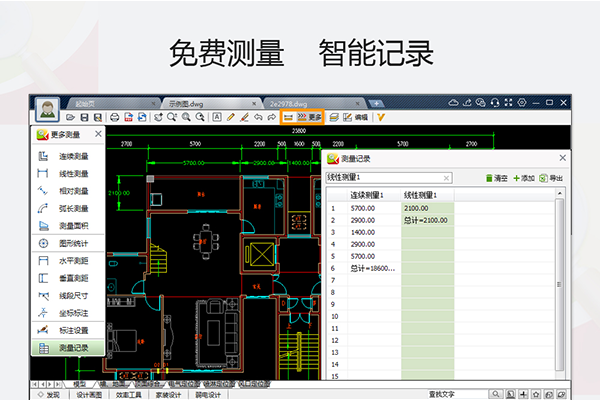Add a new tab with plus button
600x400 pixels.
tap(377, 103)
